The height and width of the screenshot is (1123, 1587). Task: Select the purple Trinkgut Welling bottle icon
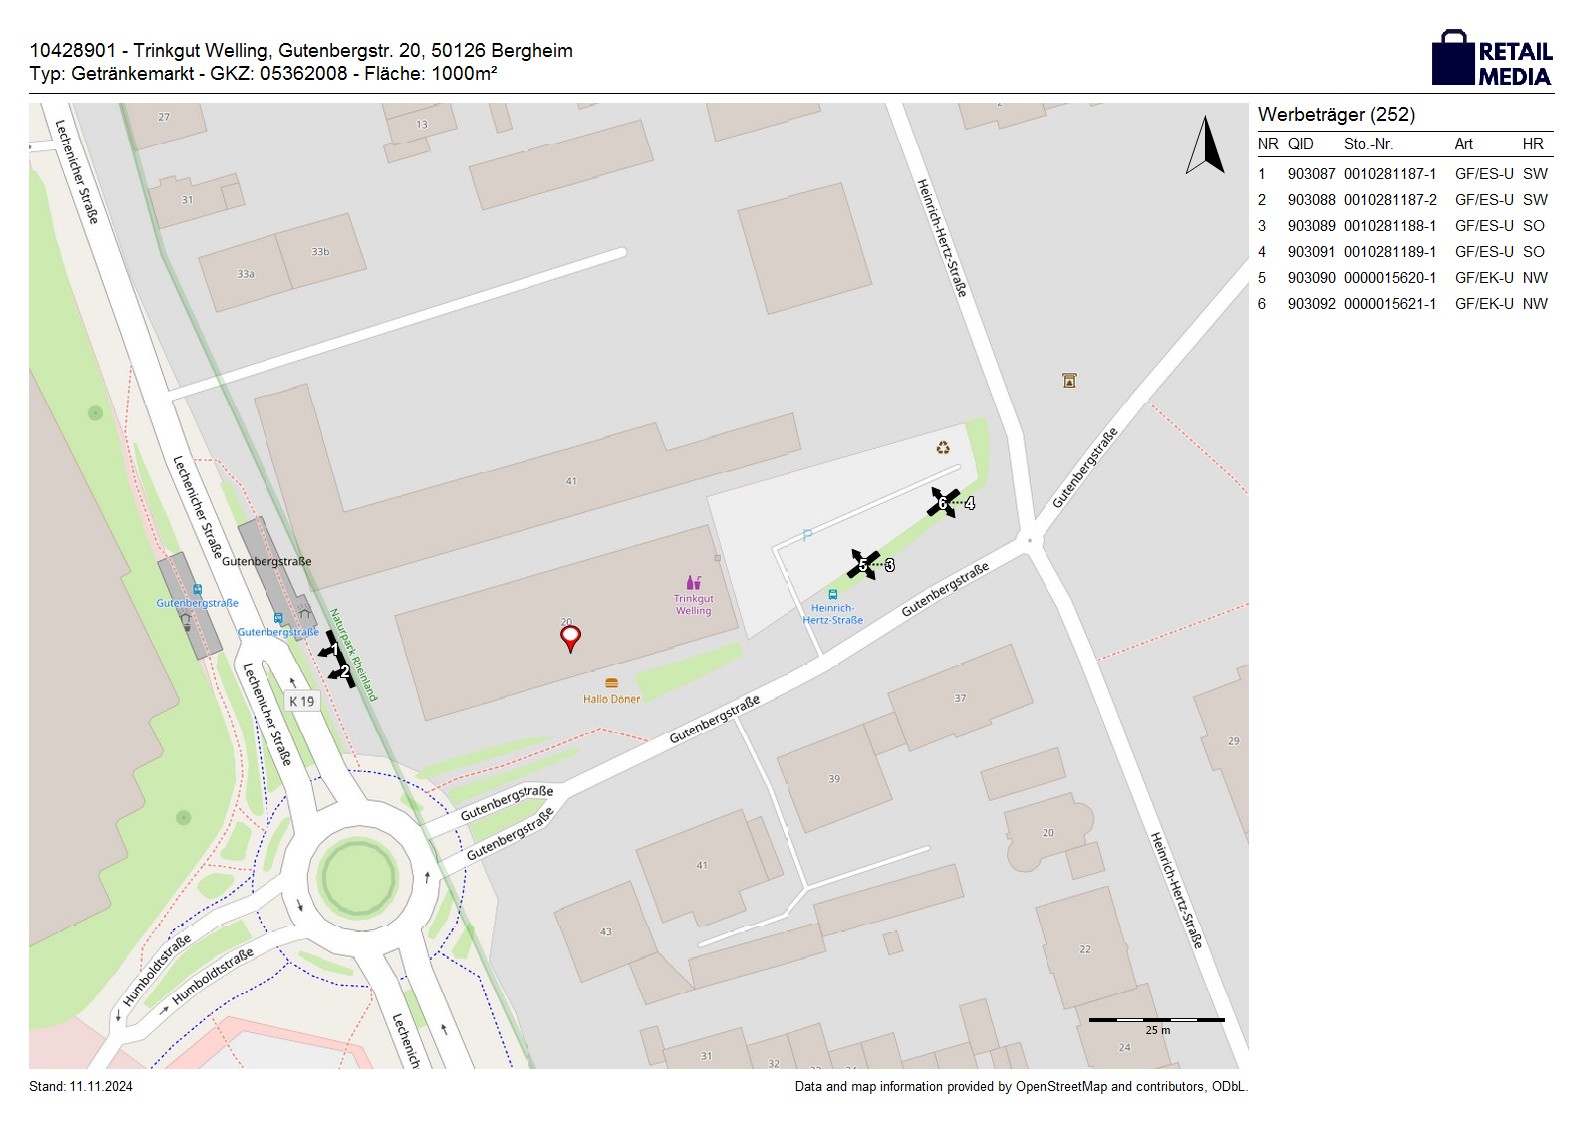(693, 583)
